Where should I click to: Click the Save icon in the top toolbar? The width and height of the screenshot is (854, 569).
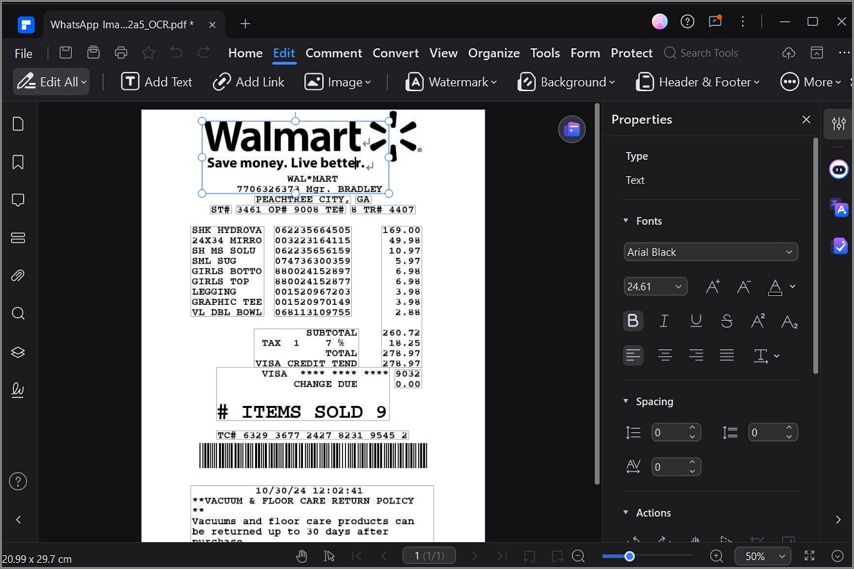(66, 53)
